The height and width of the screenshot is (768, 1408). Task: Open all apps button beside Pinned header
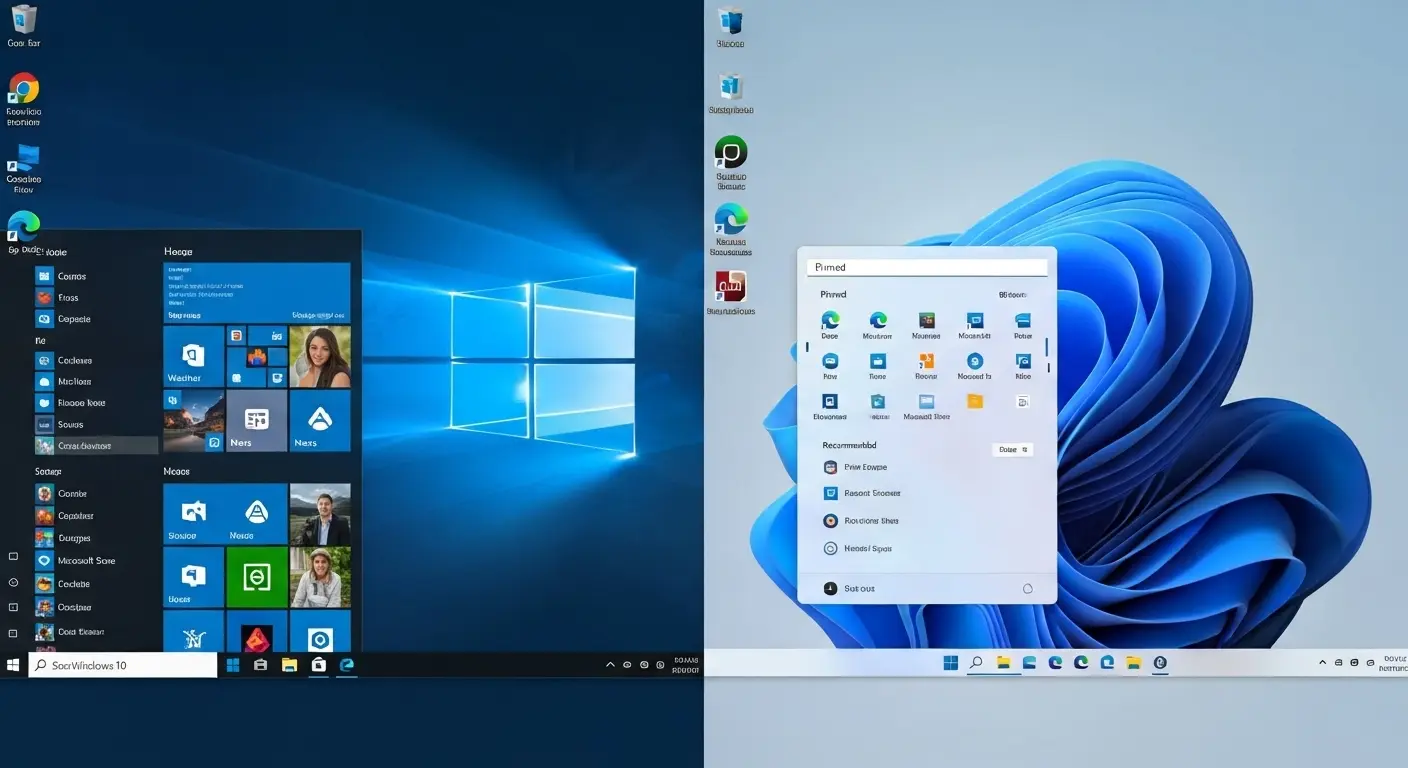coord(1012,295)
